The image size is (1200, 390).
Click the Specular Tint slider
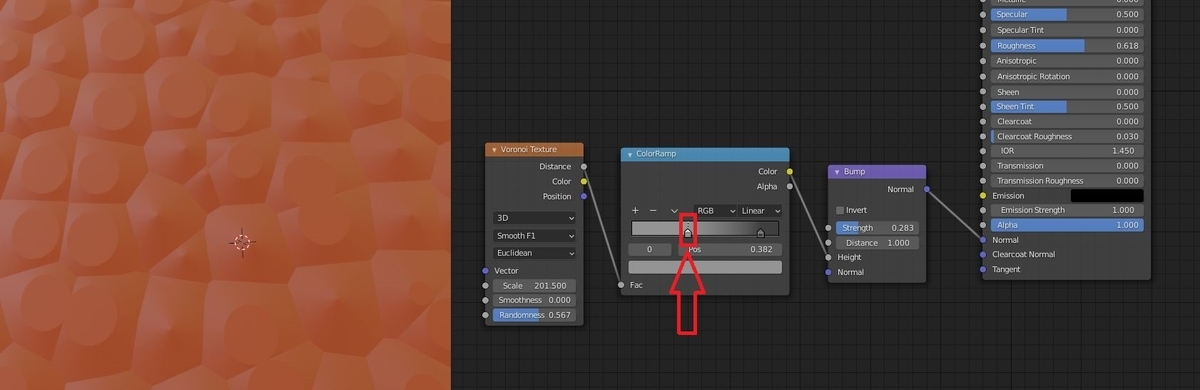[x=1067, y=30]
